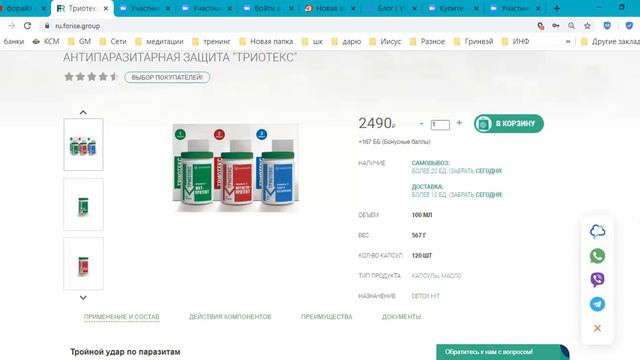The height and width of the screenshot is (360, 640).
Task: Open zoom magnifier in address bar
Action: tap(571, 26)
